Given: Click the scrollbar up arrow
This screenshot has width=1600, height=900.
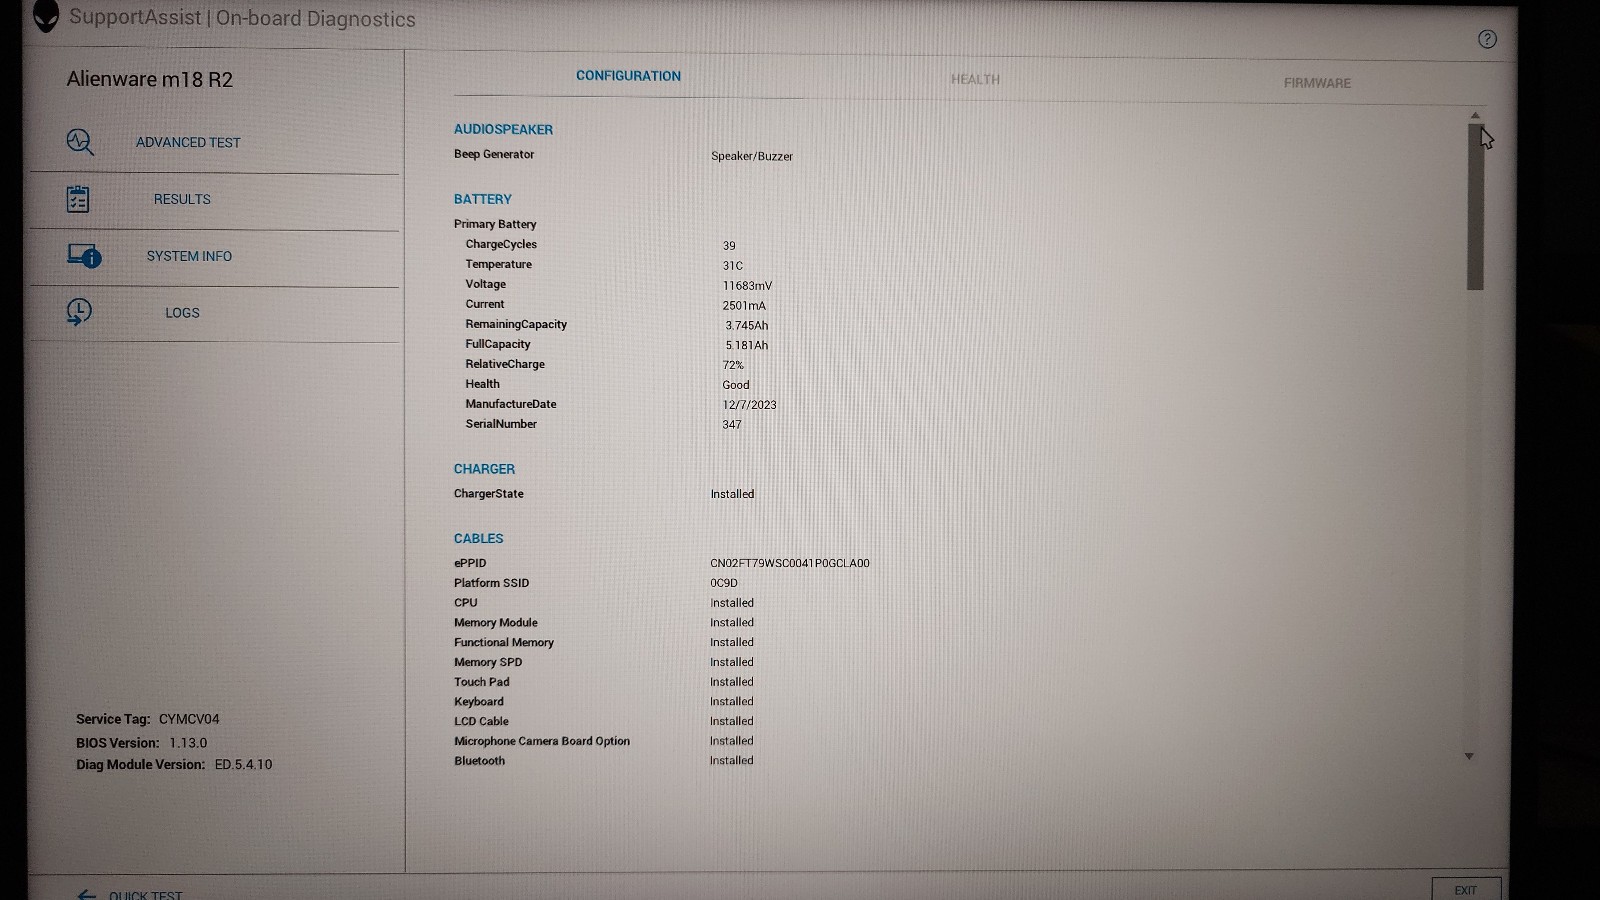Looking at the screenshot, I should (x=1475, y=116).
